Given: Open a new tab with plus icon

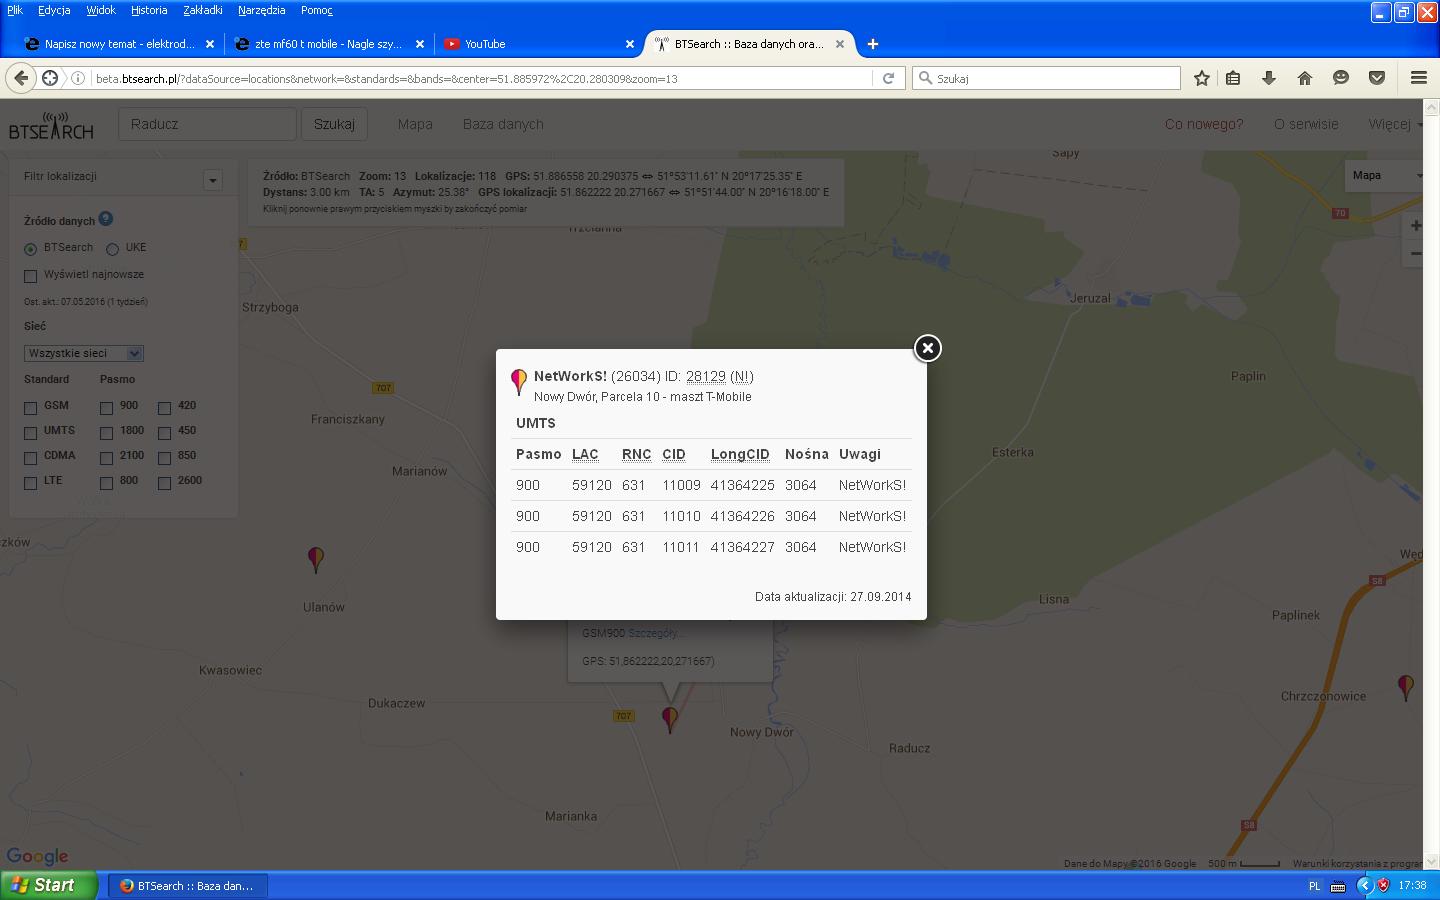Looking at the screenshot, I should click(873, 44).
